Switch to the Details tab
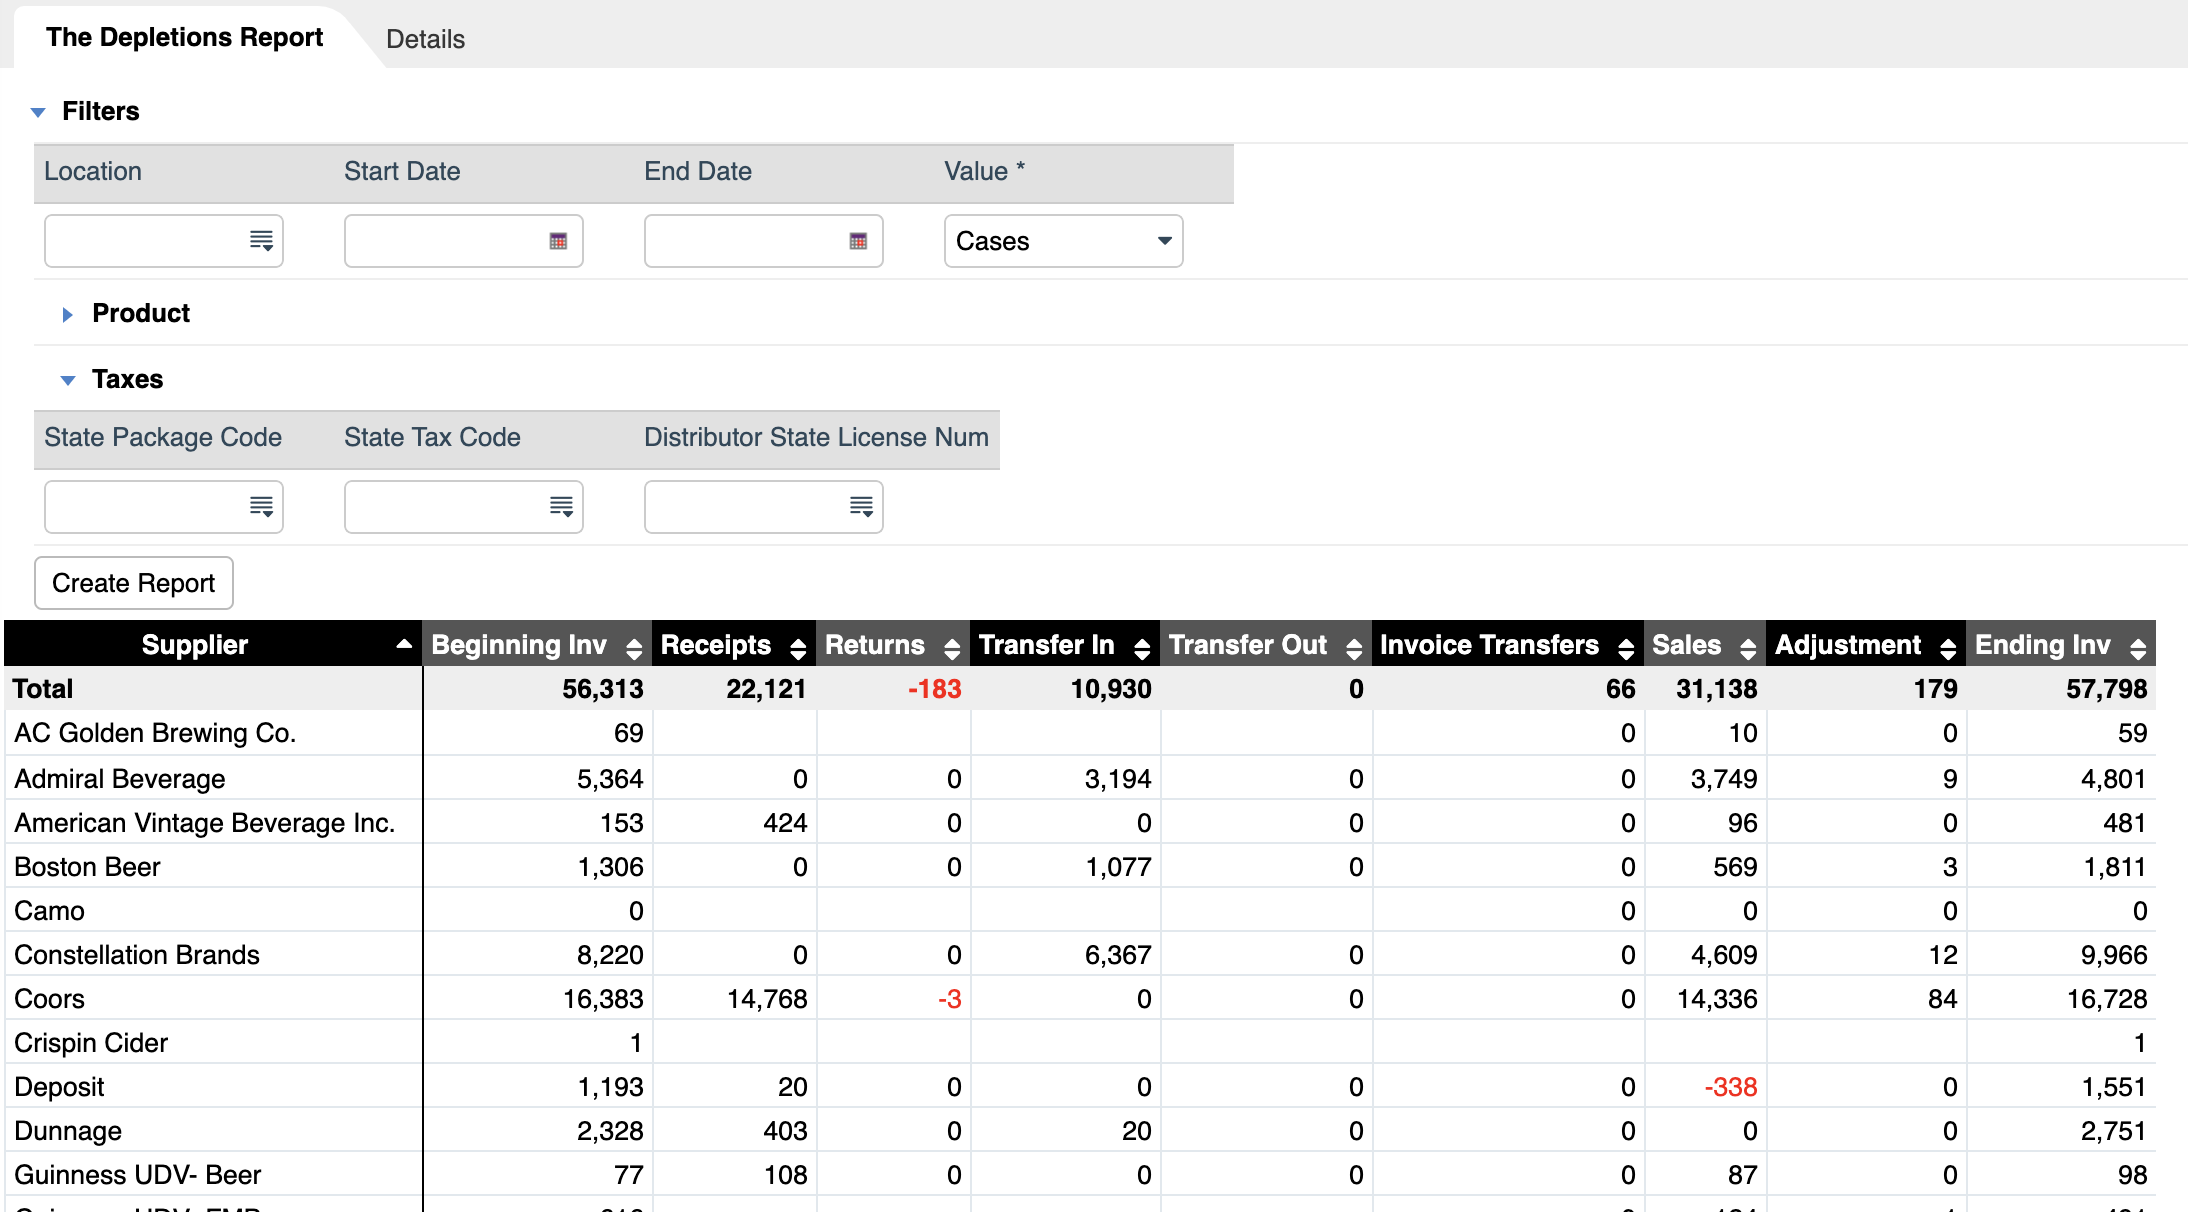This screenshot has height=1212, width=2188. pos(425,39)
